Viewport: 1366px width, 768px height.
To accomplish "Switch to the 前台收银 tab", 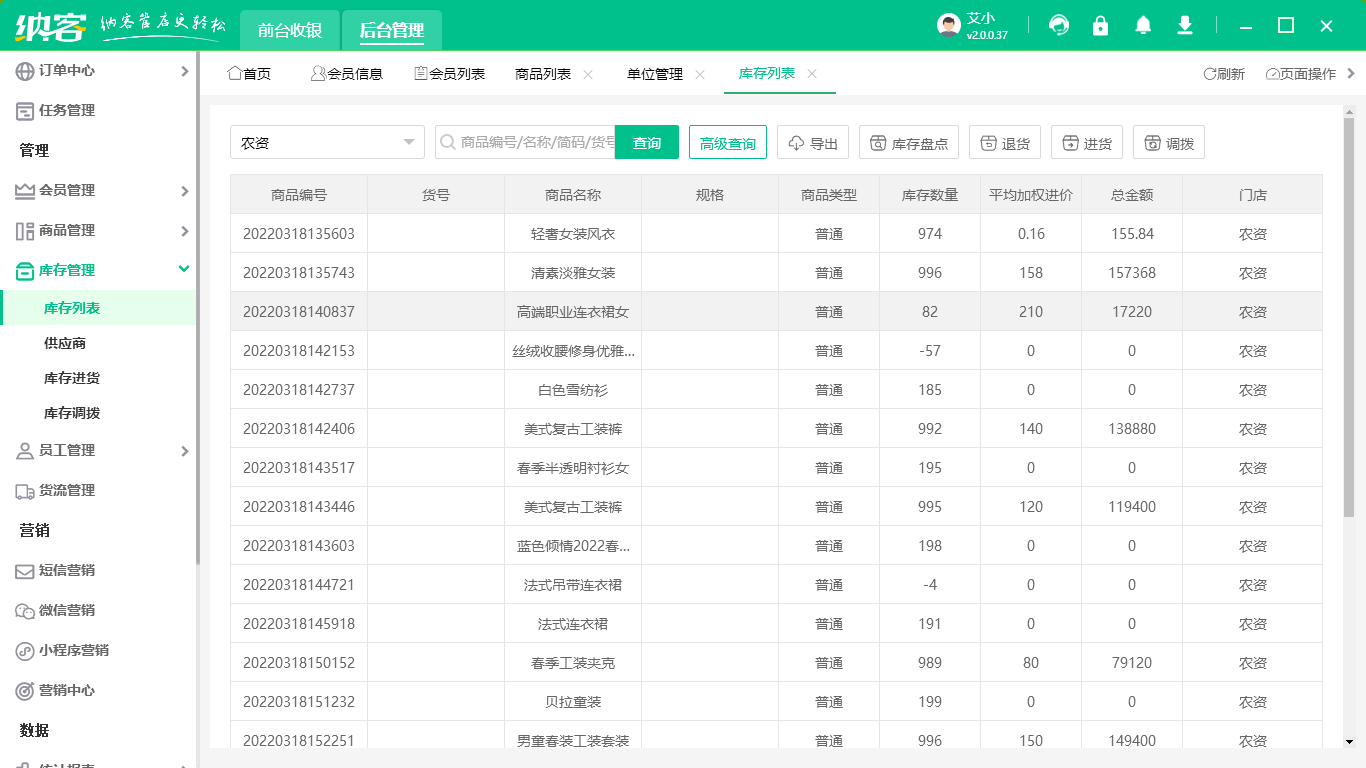I will [x=290, y=30].
